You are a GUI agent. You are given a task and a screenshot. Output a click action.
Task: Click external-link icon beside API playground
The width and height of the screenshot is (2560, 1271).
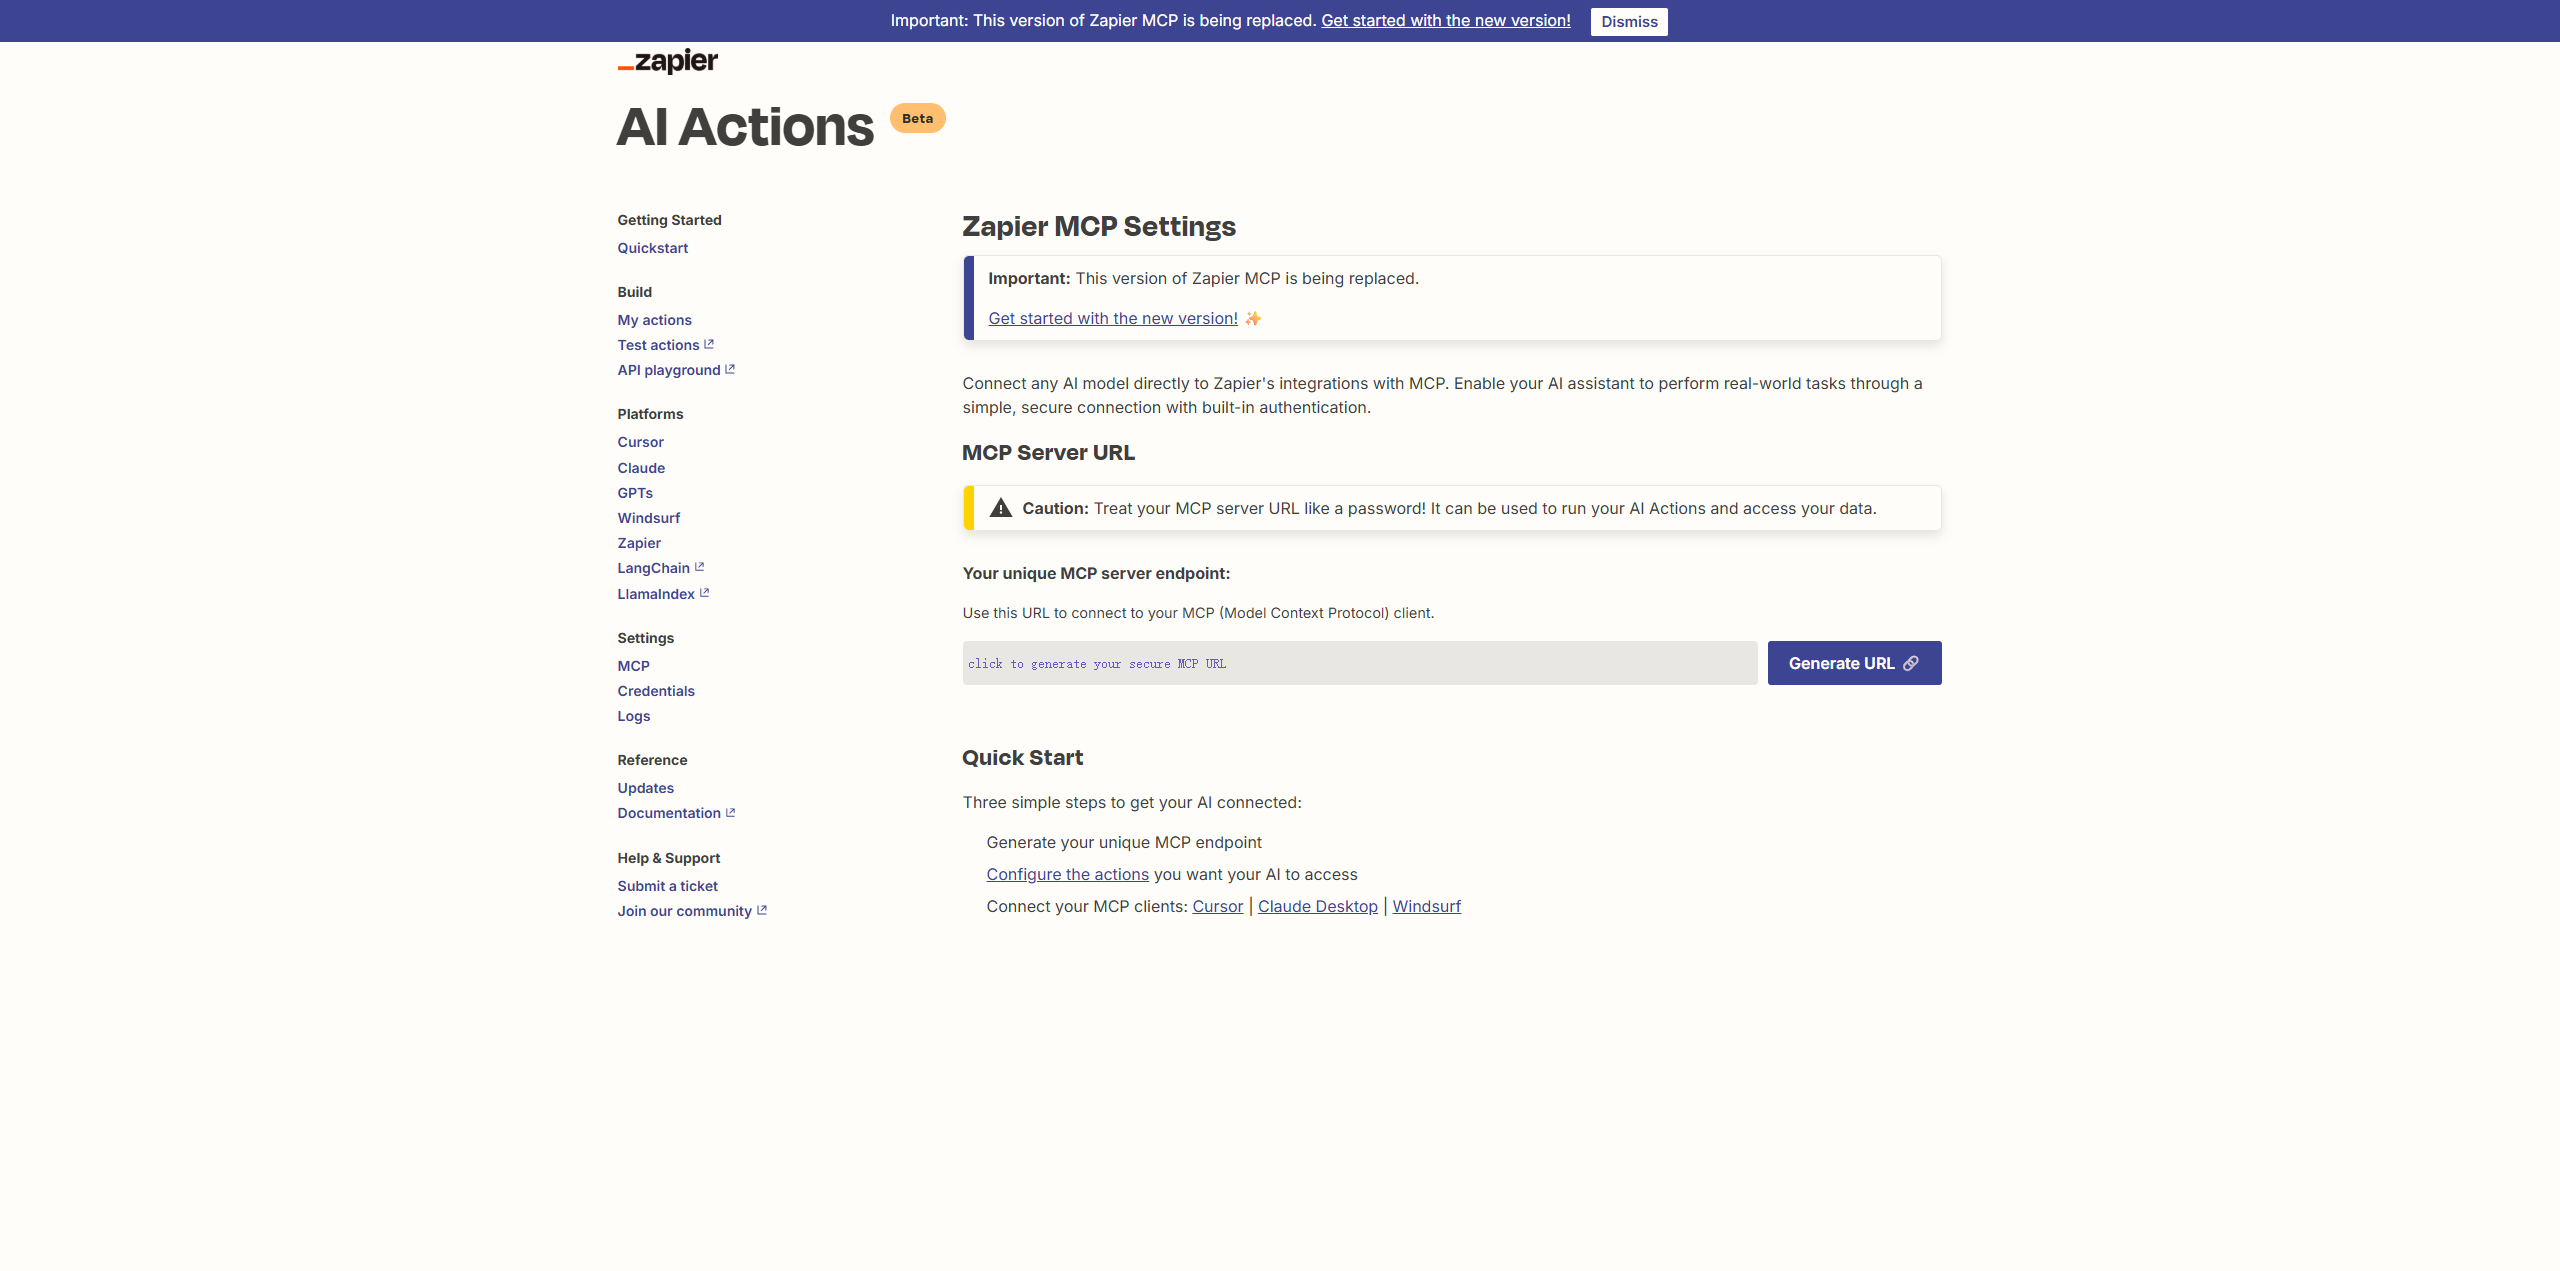(x=730, y=369)
